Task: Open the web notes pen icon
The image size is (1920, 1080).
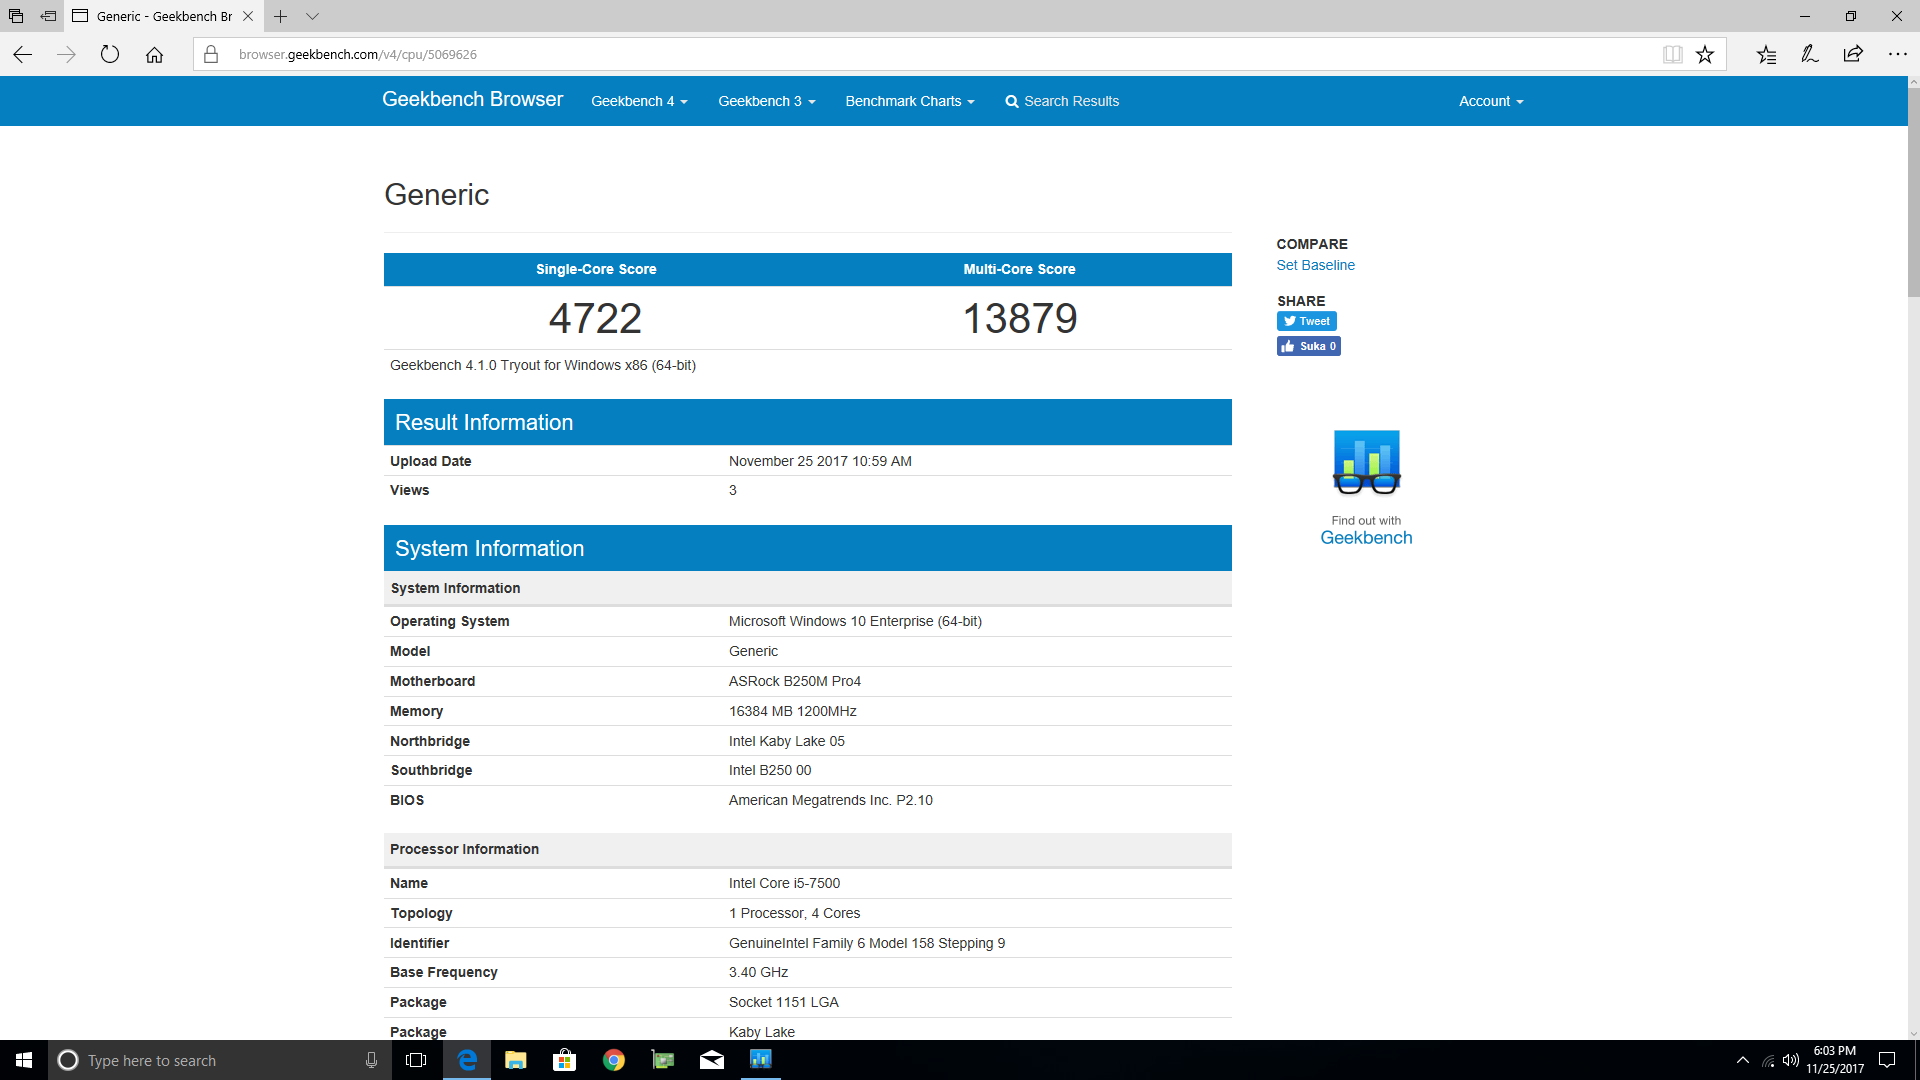Action: coord(1809,55)
